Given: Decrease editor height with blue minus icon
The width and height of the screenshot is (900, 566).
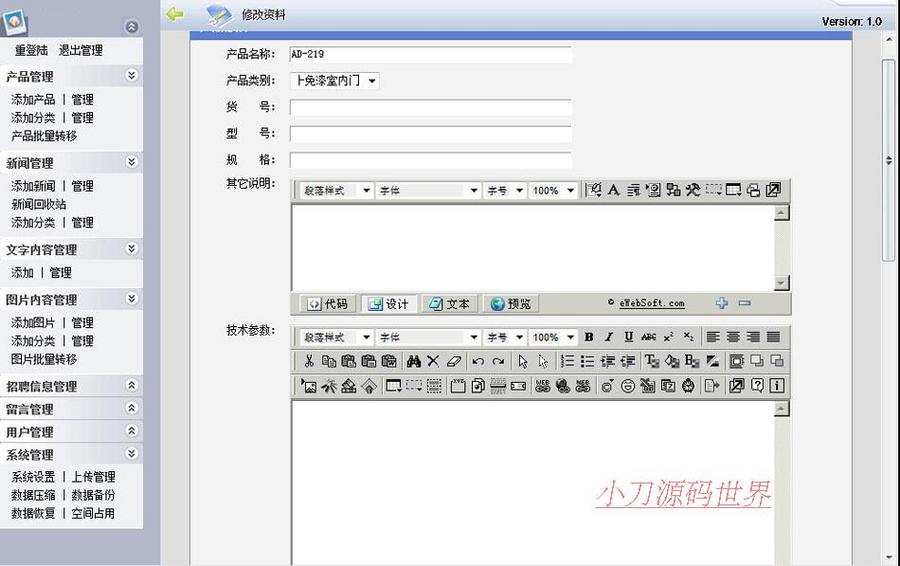Looking at the screenshot, I should [x=744, y=303].
